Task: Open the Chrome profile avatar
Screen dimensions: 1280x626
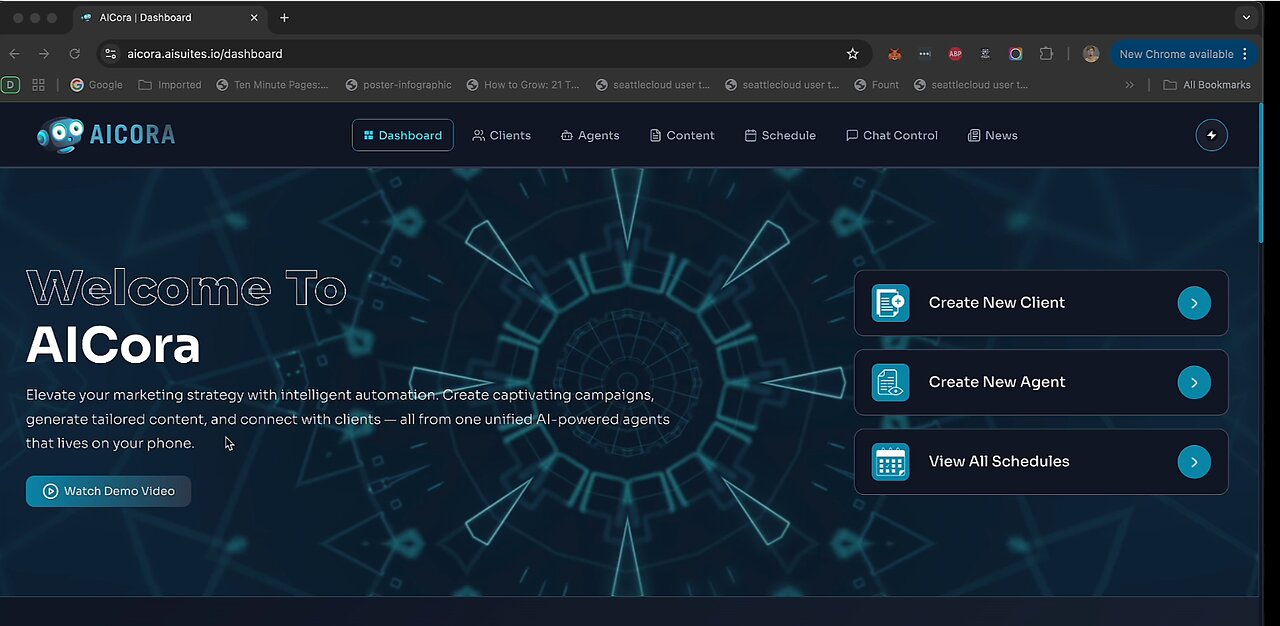Action: click(1091, 54)
